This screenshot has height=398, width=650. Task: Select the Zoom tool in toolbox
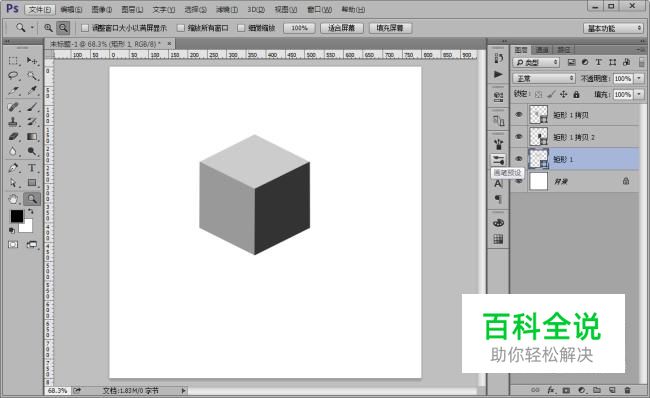click(32, 199)
